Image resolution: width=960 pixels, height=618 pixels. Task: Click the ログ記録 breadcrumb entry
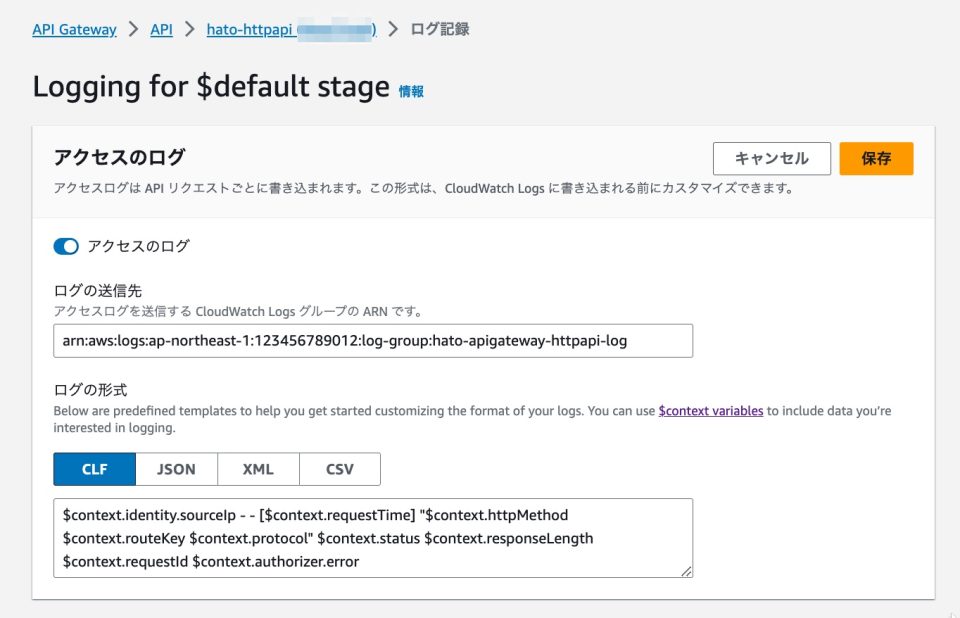click(x=441, y=29)
